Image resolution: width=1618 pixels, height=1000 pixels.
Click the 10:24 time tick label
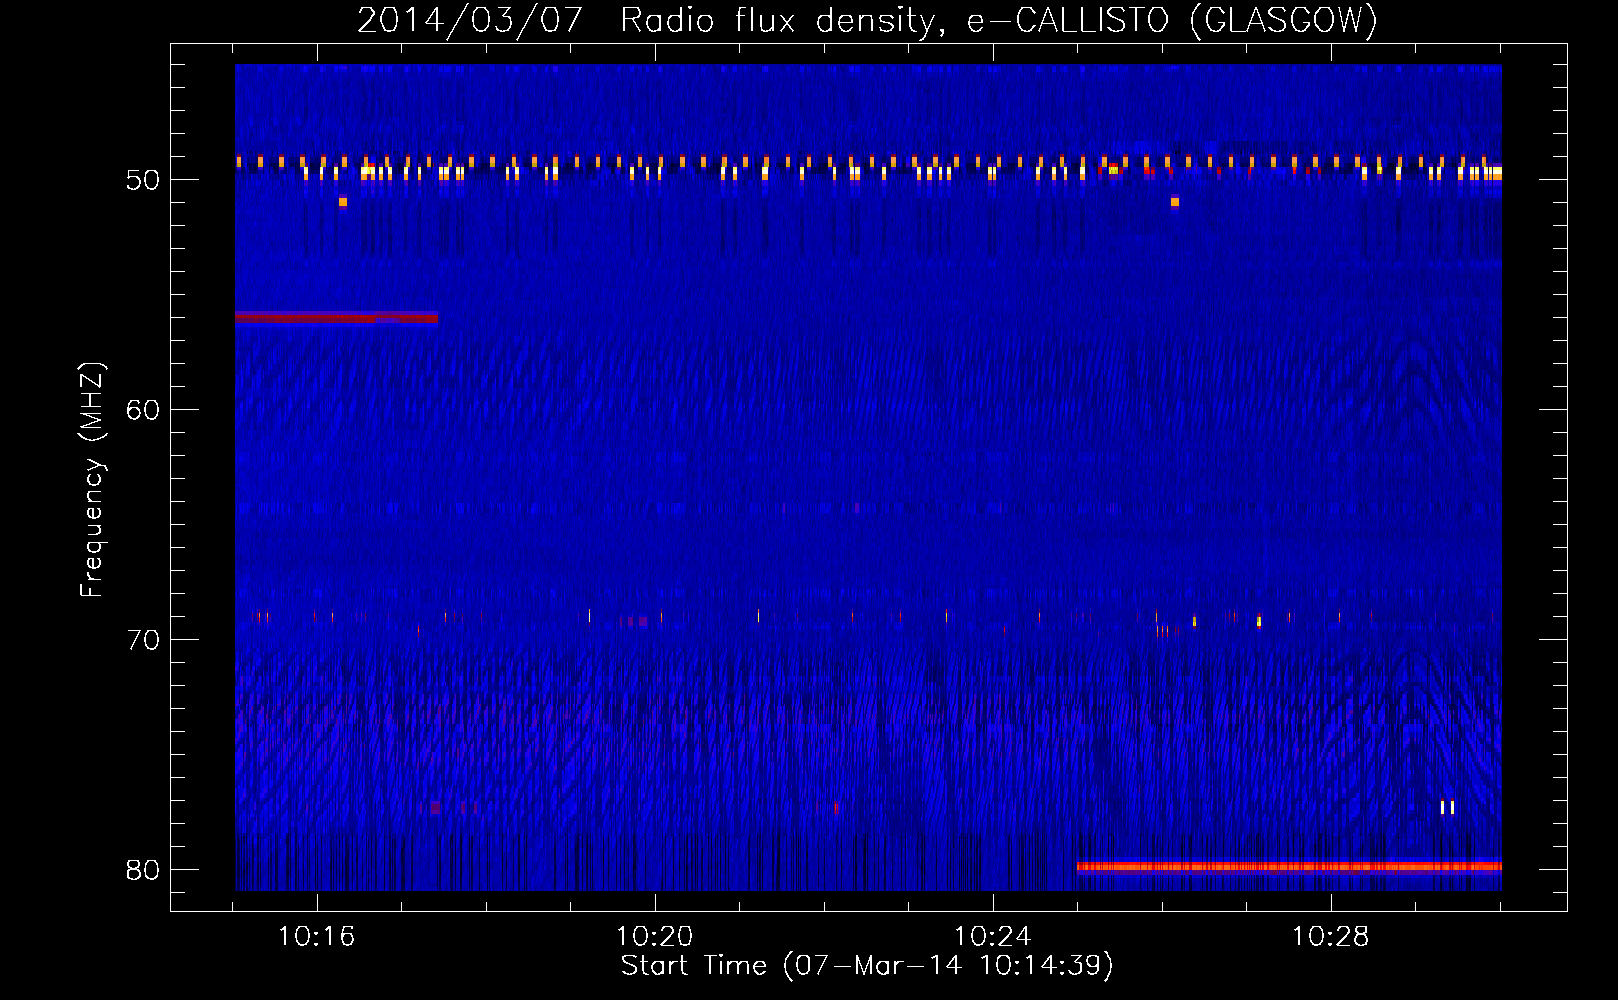coord(992,937)
